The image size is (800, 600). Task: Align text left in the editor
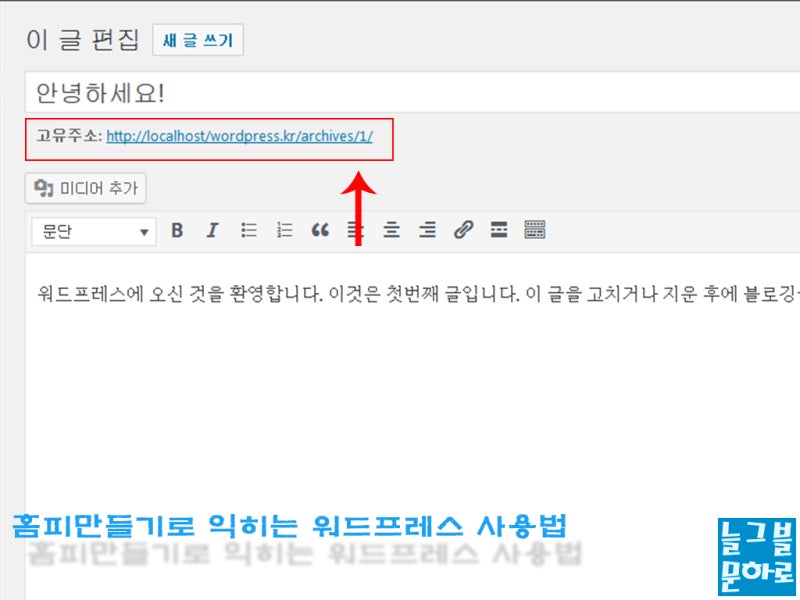click(x=356, y=230)
